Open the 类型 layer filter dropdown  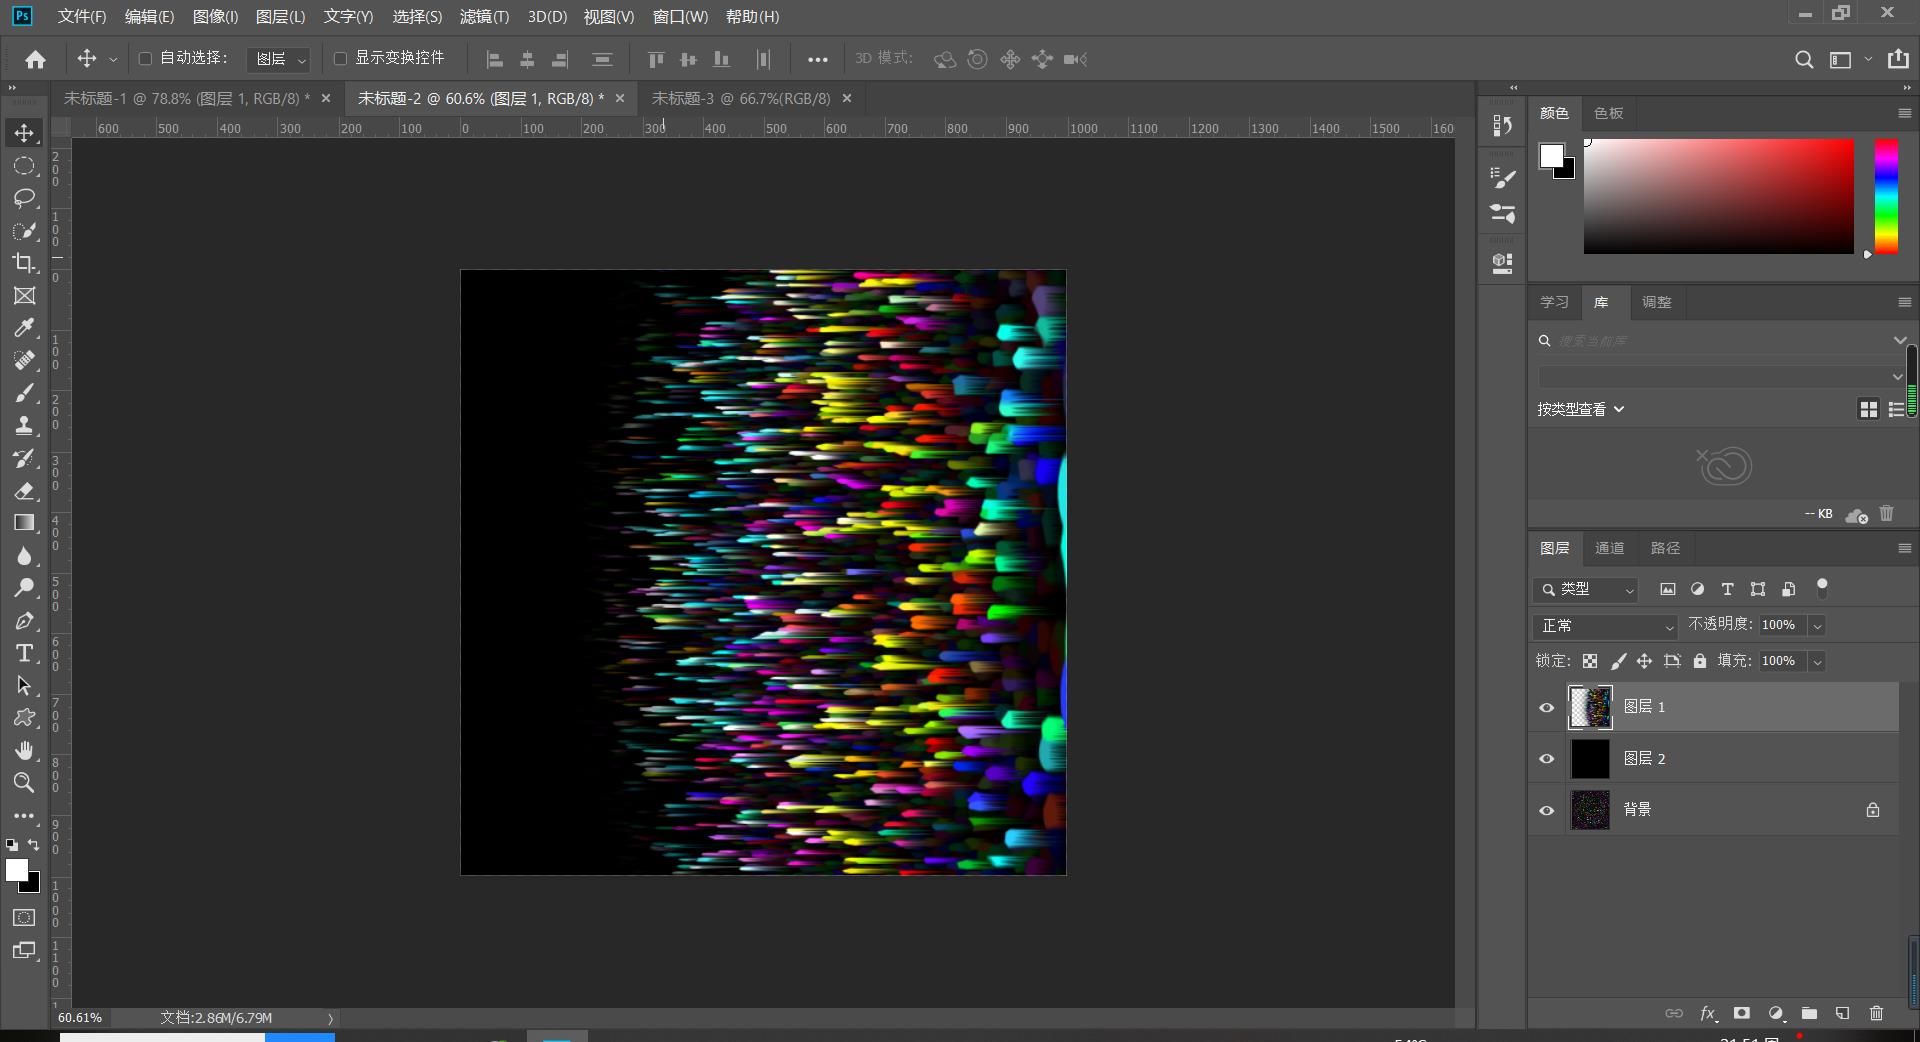click(x=1586, y=590)
